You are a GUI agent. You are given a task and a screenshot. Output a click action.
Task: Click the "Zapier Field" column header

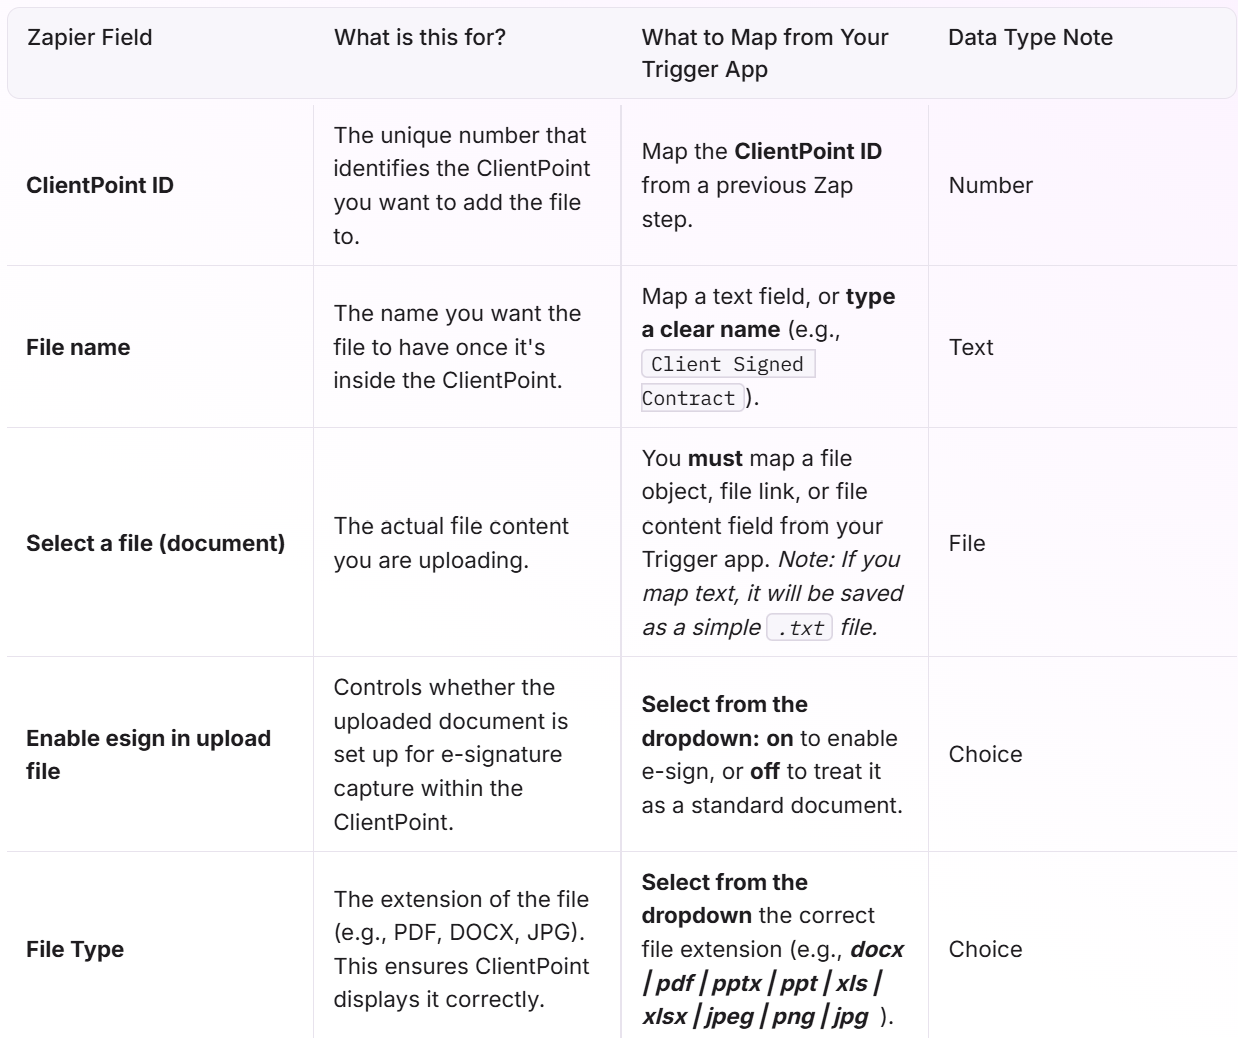90,38
